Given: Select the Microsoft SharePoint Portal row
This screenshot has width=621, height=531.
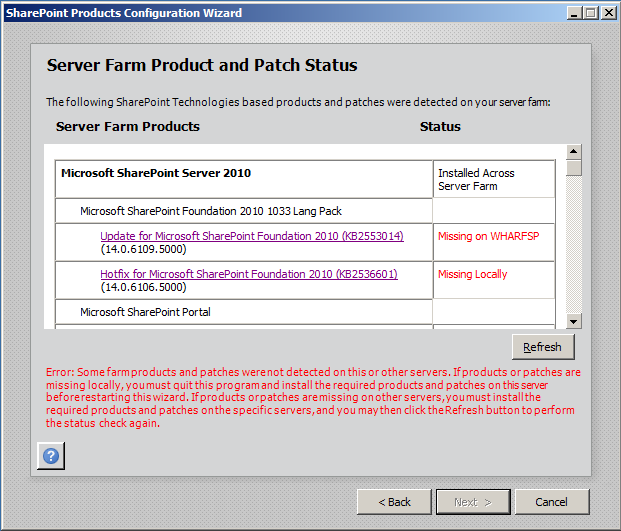Looking at the screenshot, I should click(x=145, y=312).
